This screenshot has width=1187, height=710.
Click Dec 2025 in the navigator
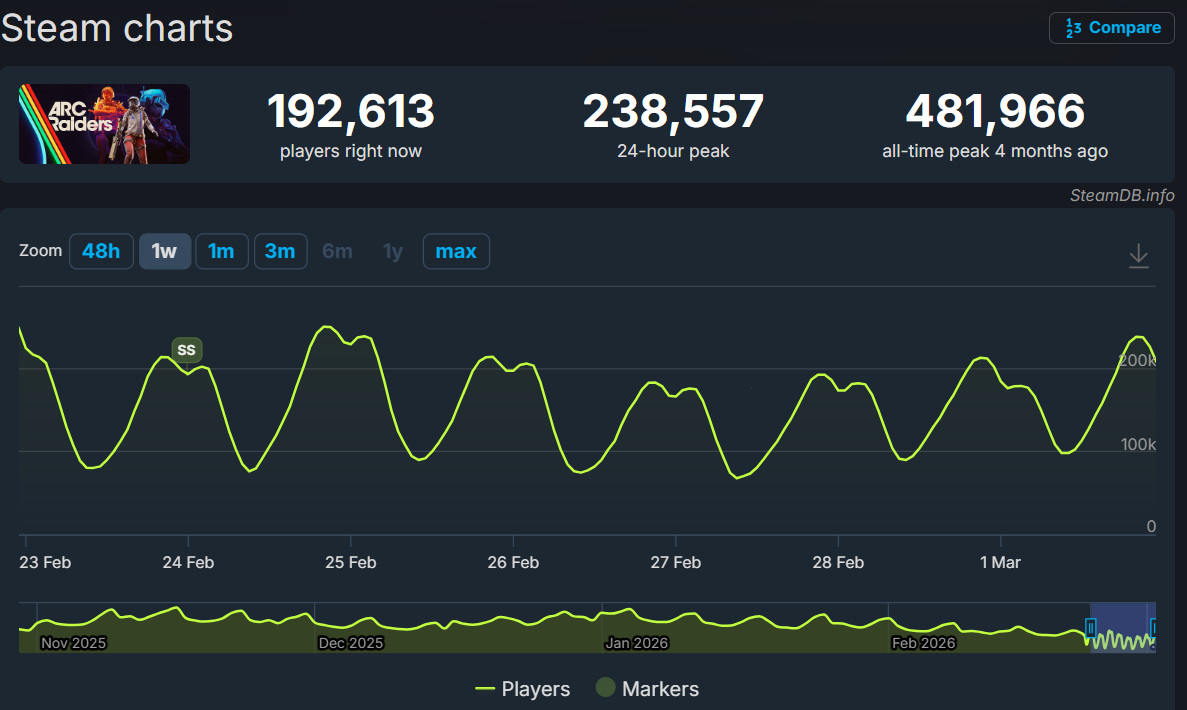click(x=350, y=643)
